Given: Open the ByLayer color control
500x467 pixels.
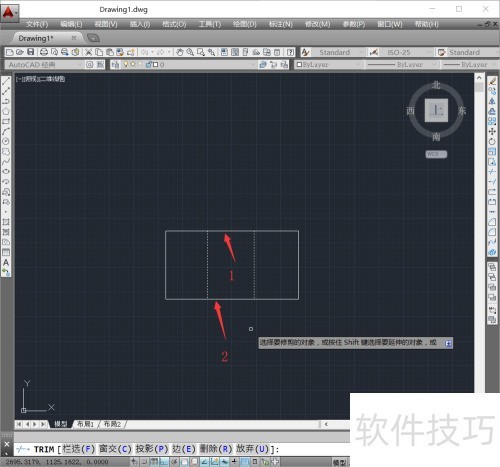Looking at the screenshot, I should click(328, 65).
